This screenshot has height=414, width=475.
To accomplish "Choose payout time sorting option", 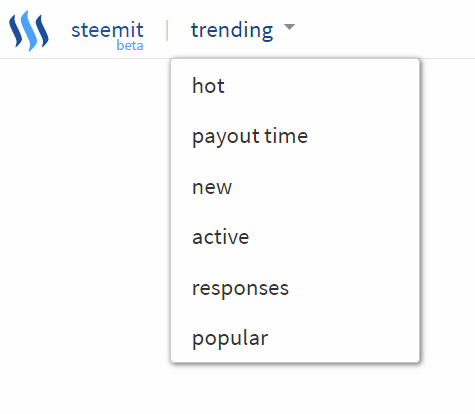I will [x=250, y=136].
